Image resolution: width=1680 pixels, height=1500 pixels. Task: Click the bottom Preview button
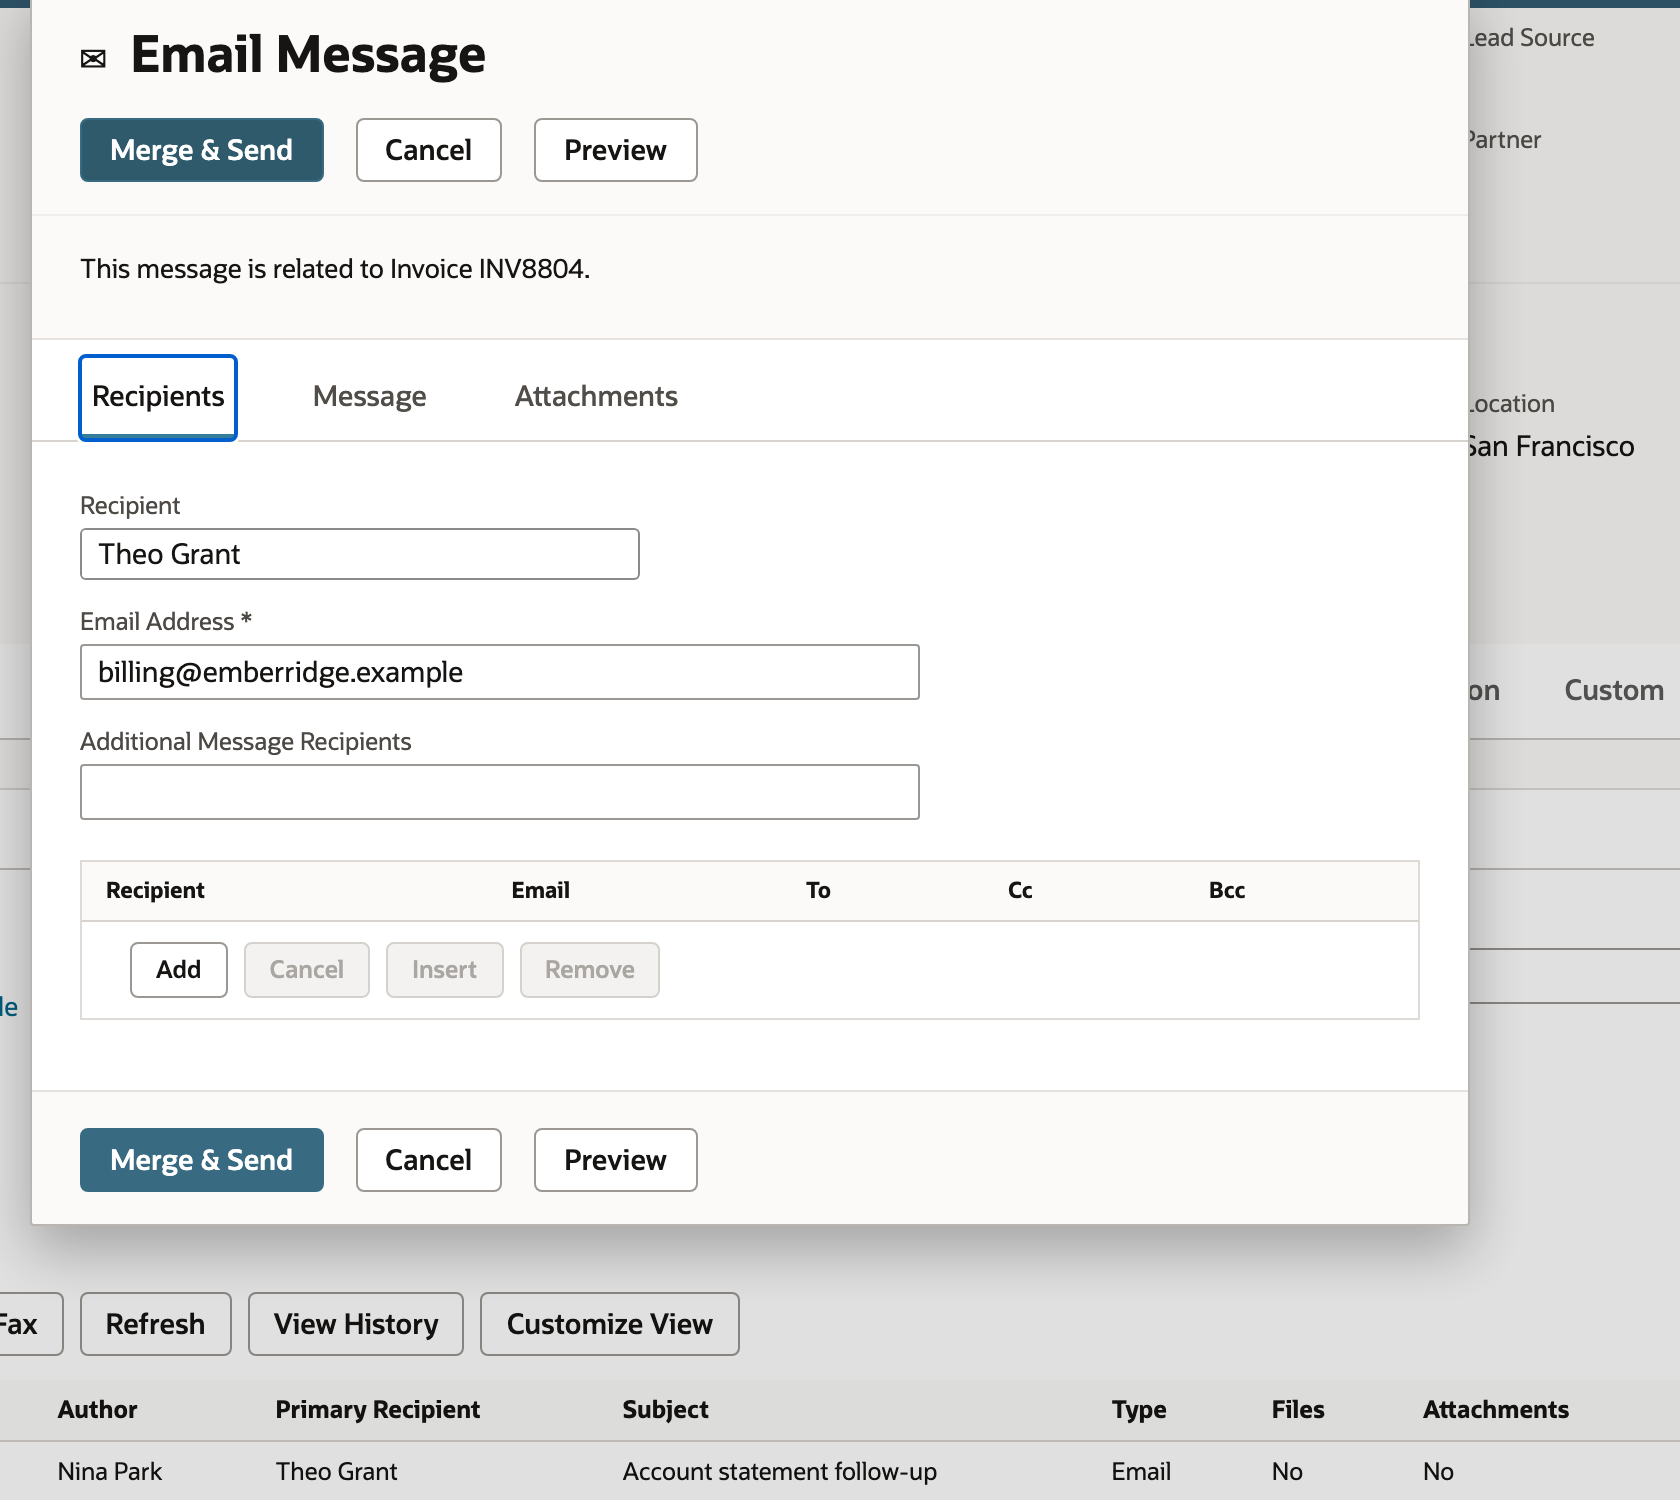[616, 1160]
